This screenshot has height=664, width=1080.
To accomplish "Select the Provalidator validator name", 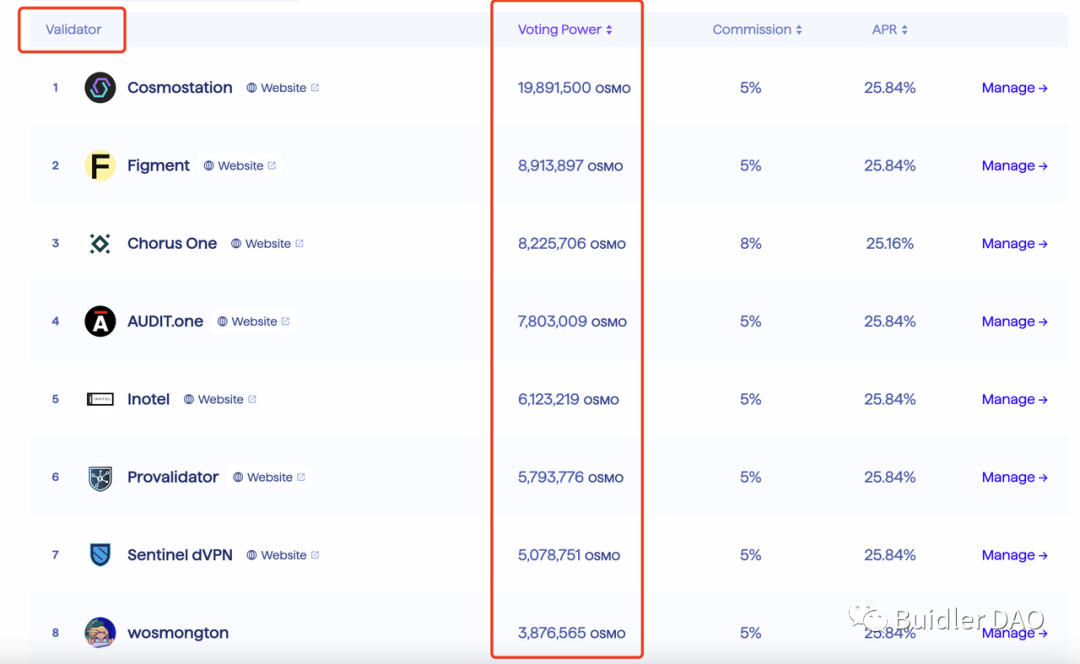I will click(173, 477).
